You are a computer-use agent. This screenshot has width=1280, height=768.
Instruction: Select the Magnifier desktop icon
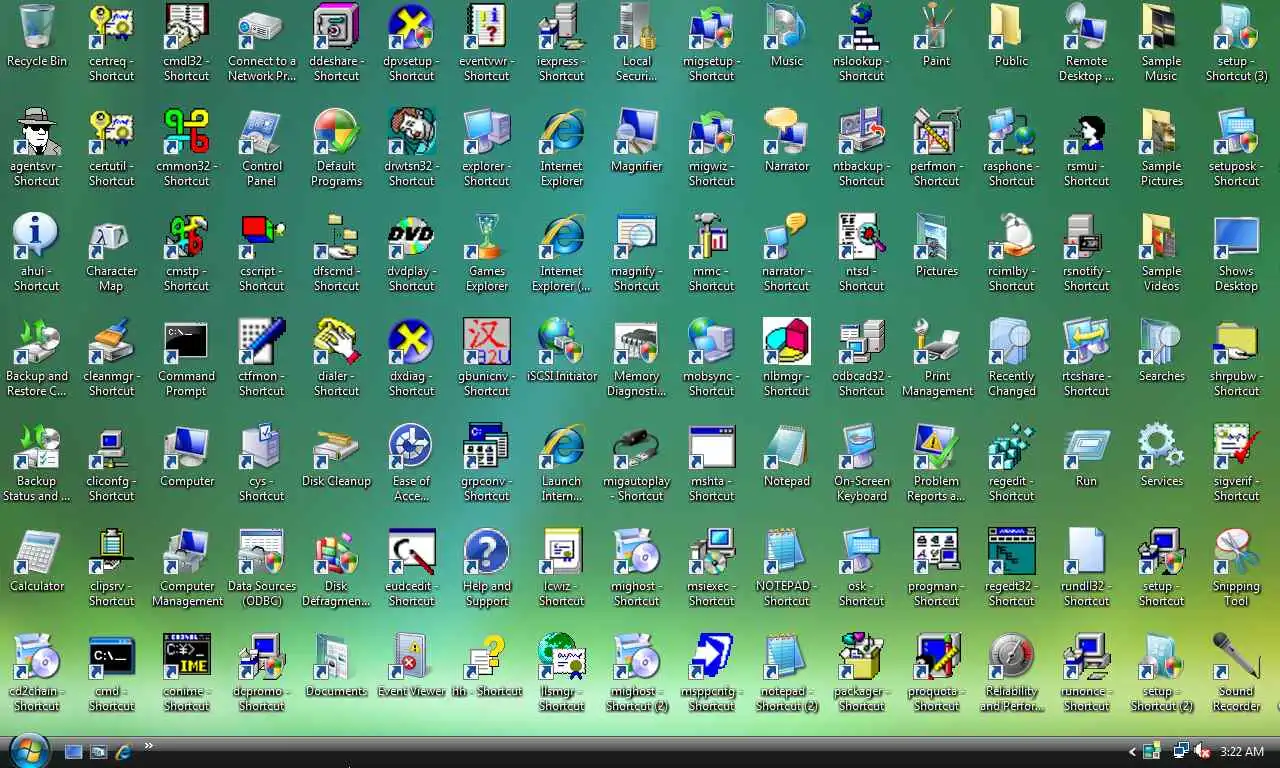(637, 132)
